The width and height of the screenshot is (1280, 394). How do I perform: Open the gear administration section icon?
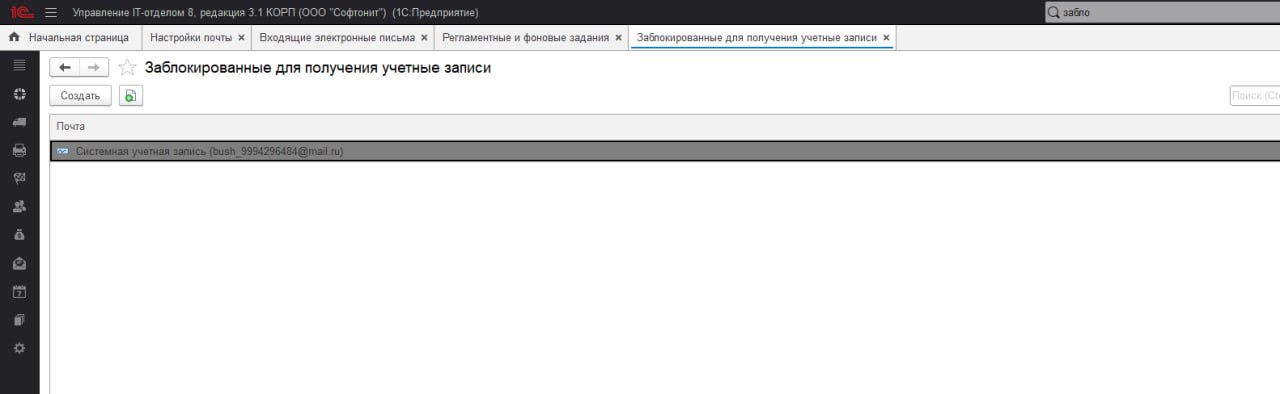pyautogui.click(x=19, y=348)
